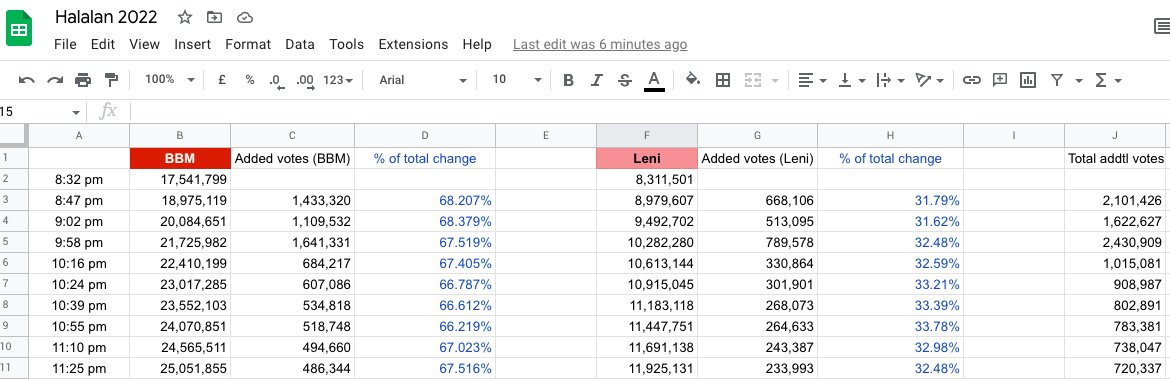Screen dimensions: 1170x379
Task: Toggle bold formatting
Action: coord(568,80)
